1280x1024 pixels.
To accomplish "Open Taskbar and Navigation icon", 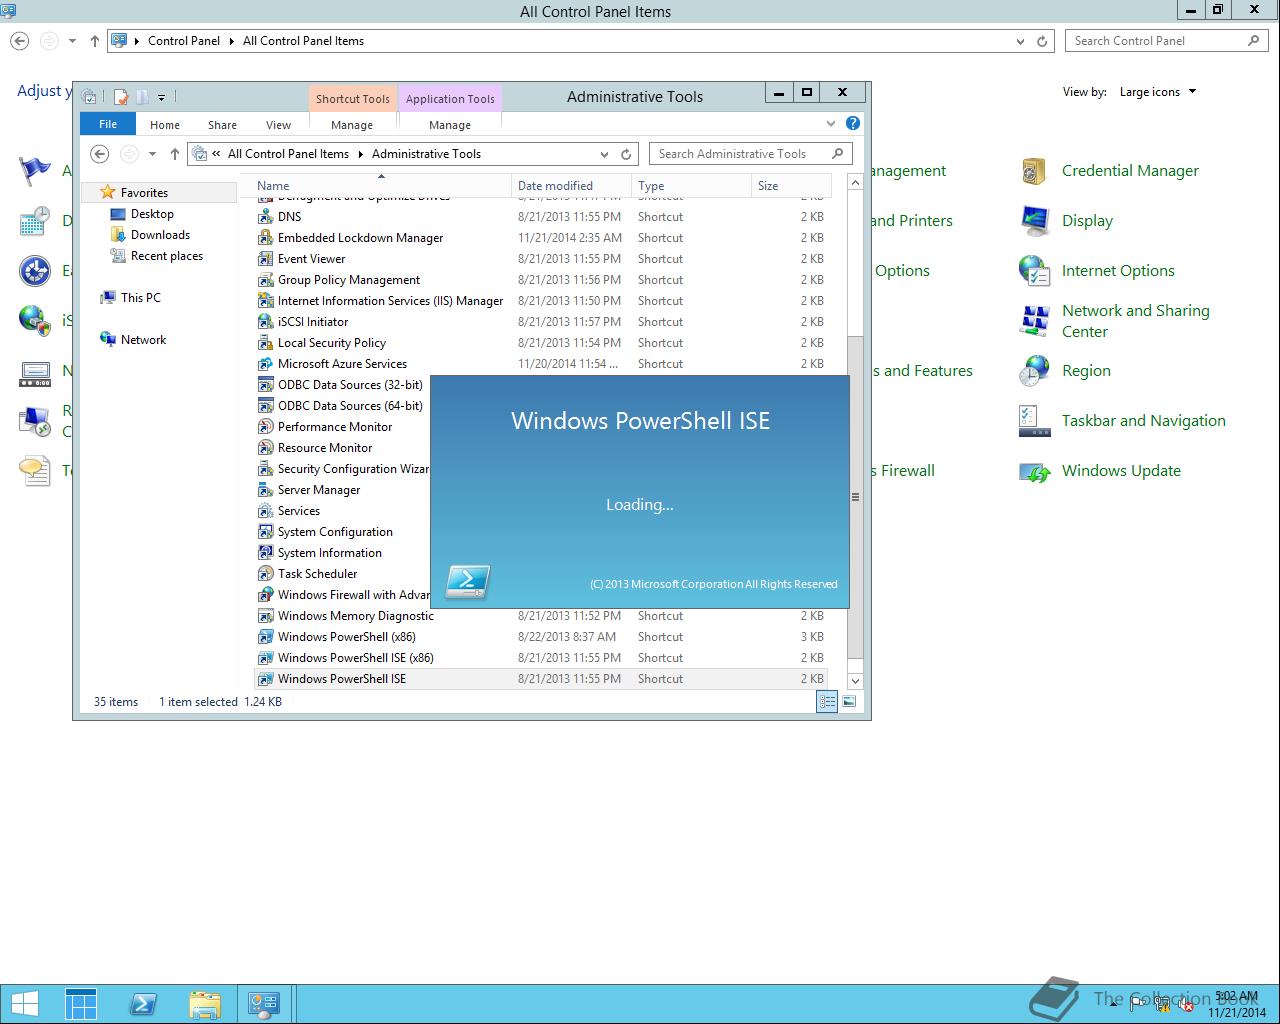I will coord(1034,421).
